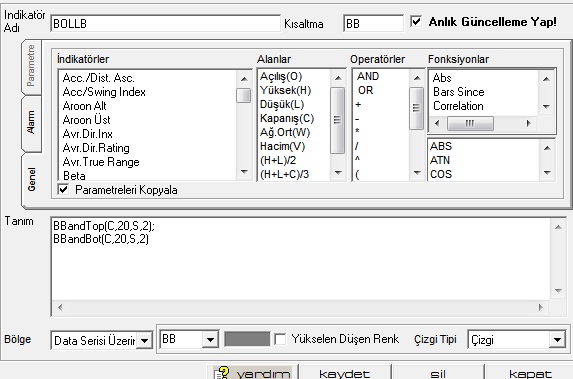The width and height of the screenshot is (573, 379).
Task: Select Hacim(V) field
Action: pos(282,147)
